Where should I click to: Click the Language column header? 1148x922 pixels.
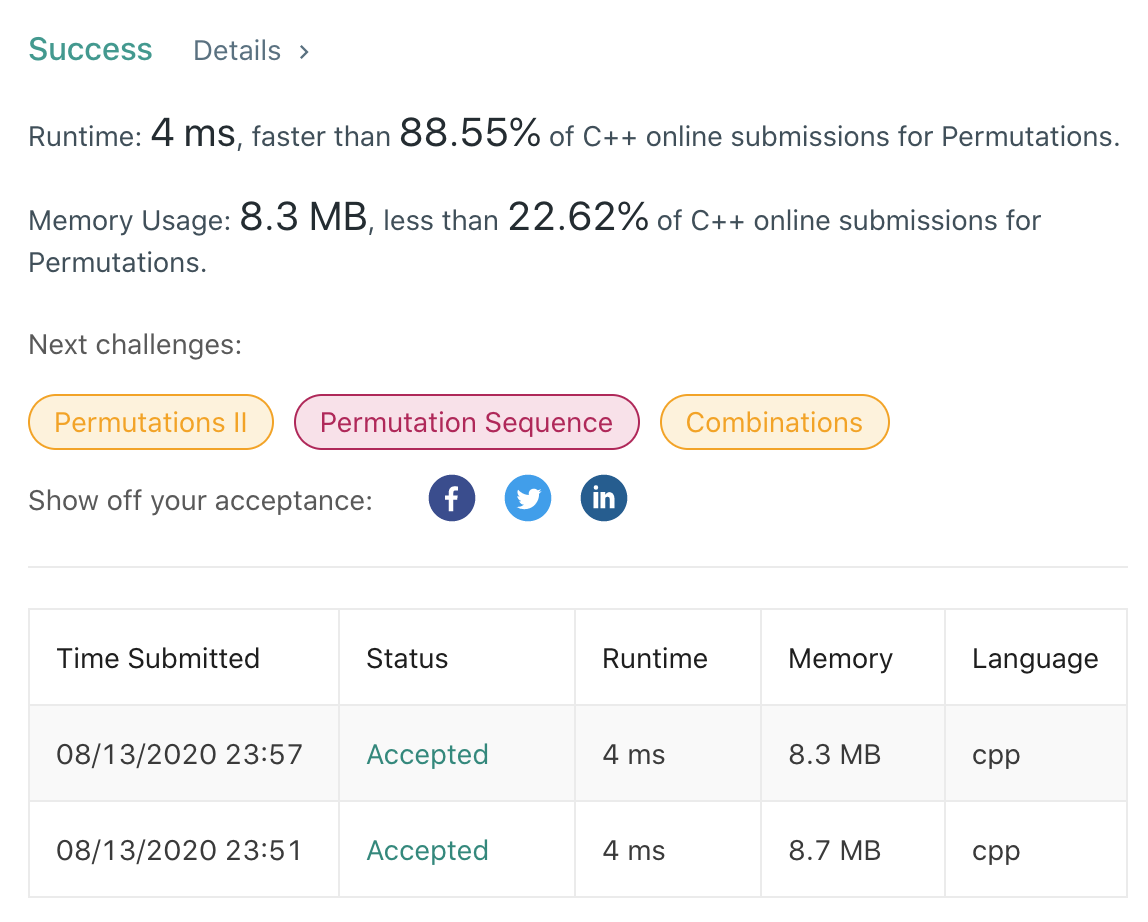click(x=1035, y=658)
